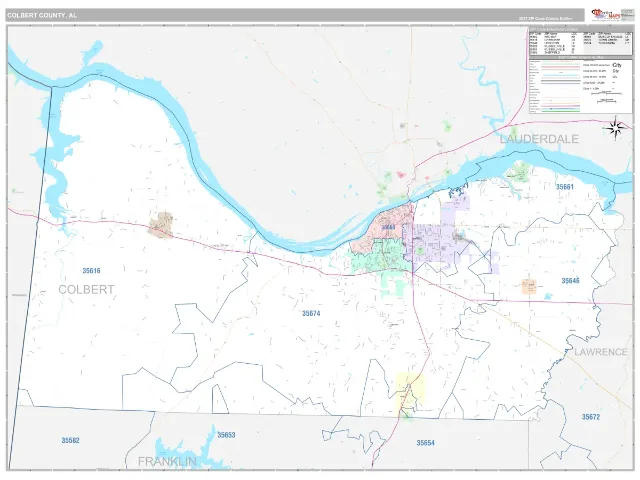Click the small orange town near 35646

pos(529,287)
